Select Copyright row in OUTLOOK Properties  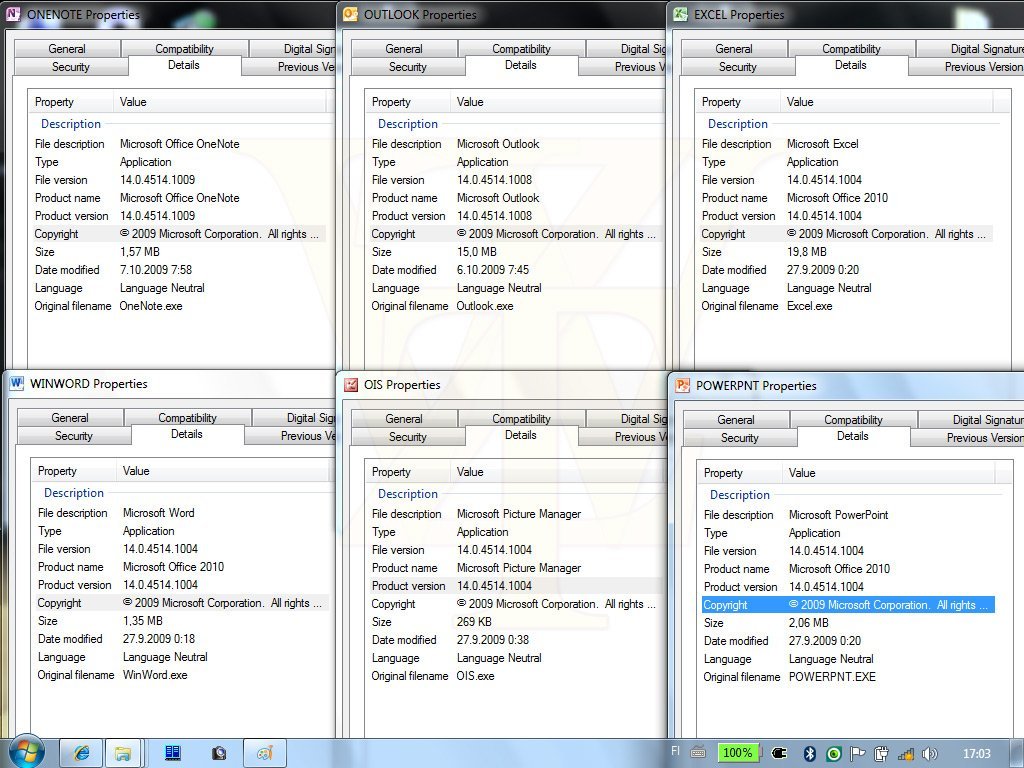[514, 234]
